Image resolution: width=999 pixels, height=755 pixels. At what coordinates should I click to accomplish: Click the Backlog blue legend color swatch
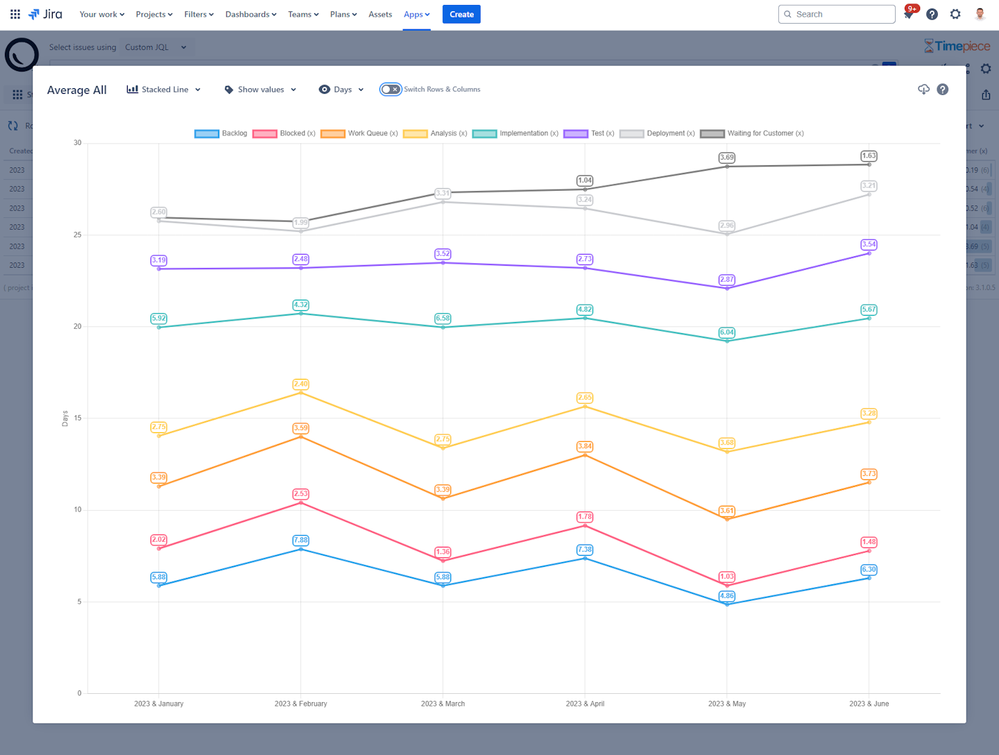click(206, 133)
